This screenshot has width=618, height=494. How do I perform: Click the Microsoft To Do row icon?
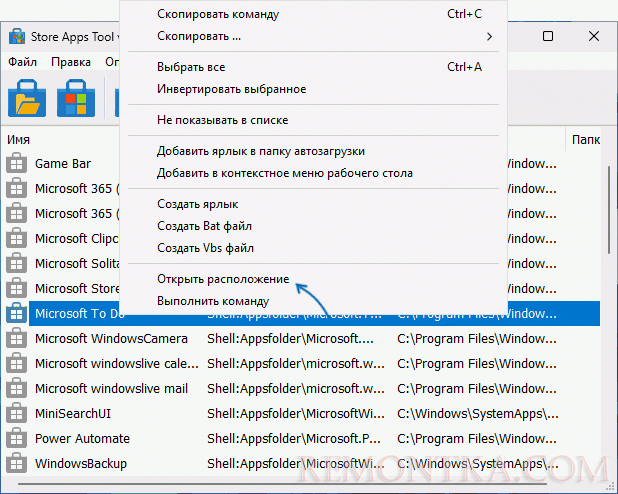[17, 313]
